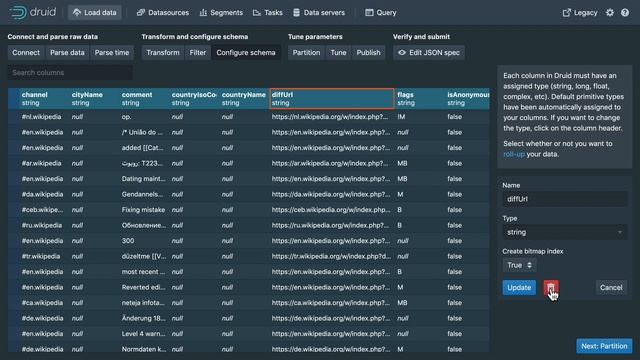This screenshot has width=640, height=360.
Task: Follow the roll-up link
Action: [513, 154]
